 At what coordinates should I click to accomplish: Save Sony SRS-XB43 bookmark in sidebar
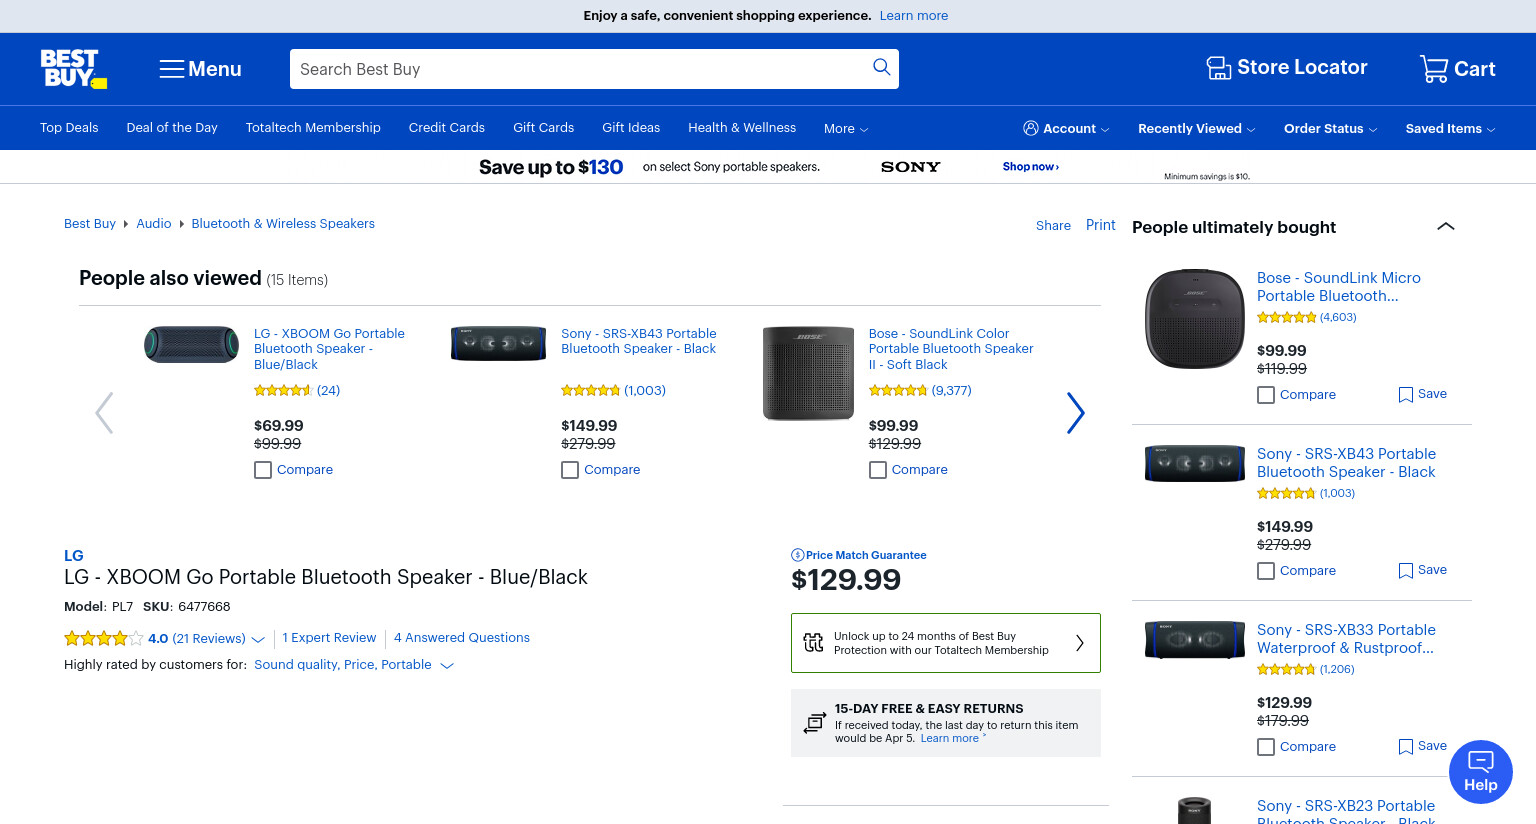tap(1405, 571)
